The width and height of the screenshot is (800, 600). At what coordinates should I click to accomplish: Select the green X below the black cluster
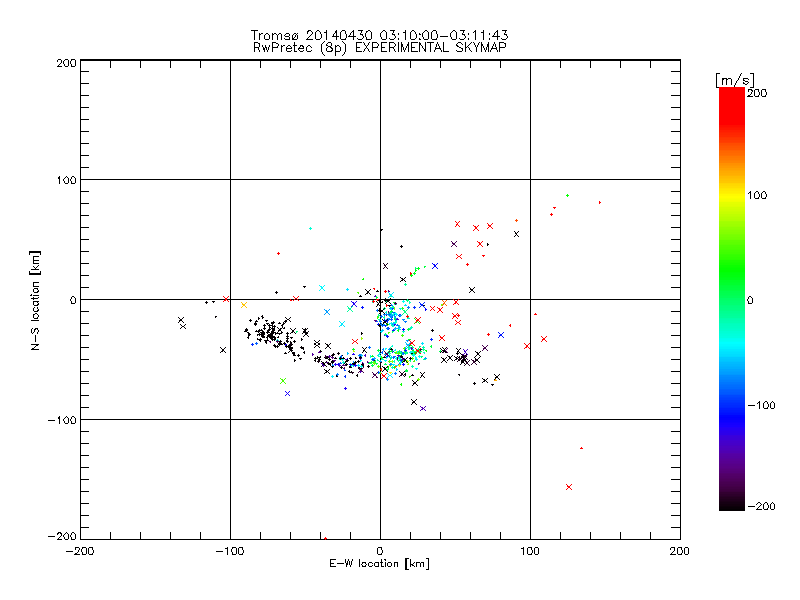pyautogui.click(x=283, y=381)
